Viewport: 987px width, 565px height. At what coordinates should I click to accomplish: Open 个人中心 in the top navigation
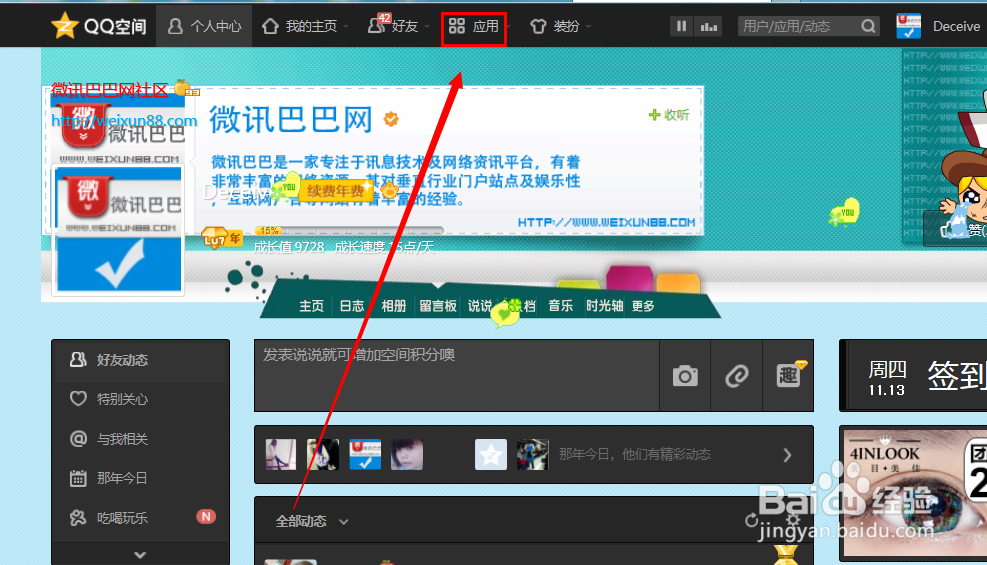coord(205,26)
